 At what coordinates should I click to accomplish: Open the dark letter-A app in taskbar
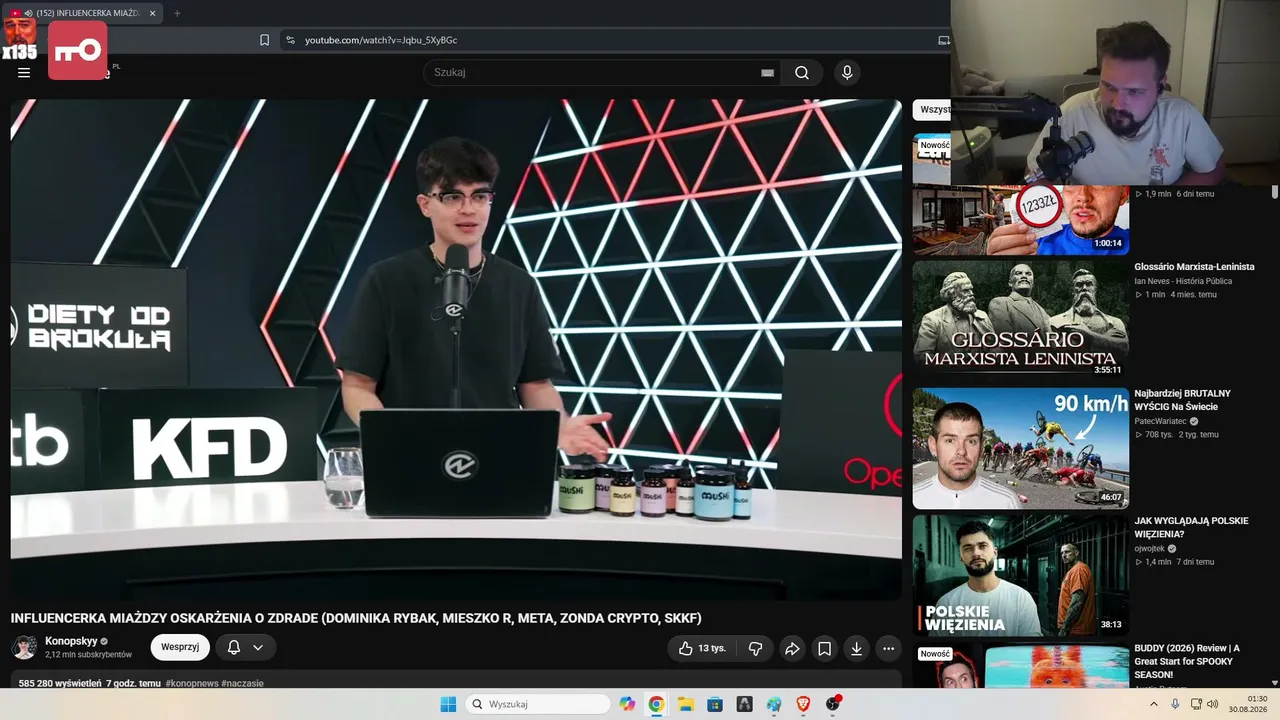pos(744,704)
